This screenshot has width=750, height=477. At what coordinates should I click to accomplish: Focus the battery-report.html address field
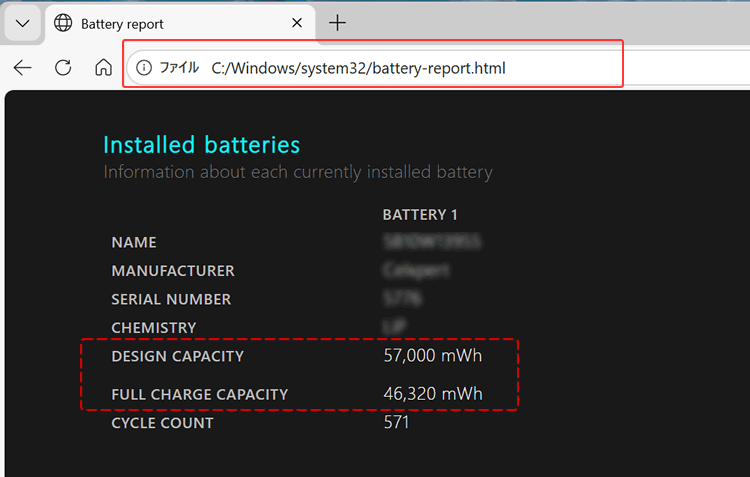358,68
